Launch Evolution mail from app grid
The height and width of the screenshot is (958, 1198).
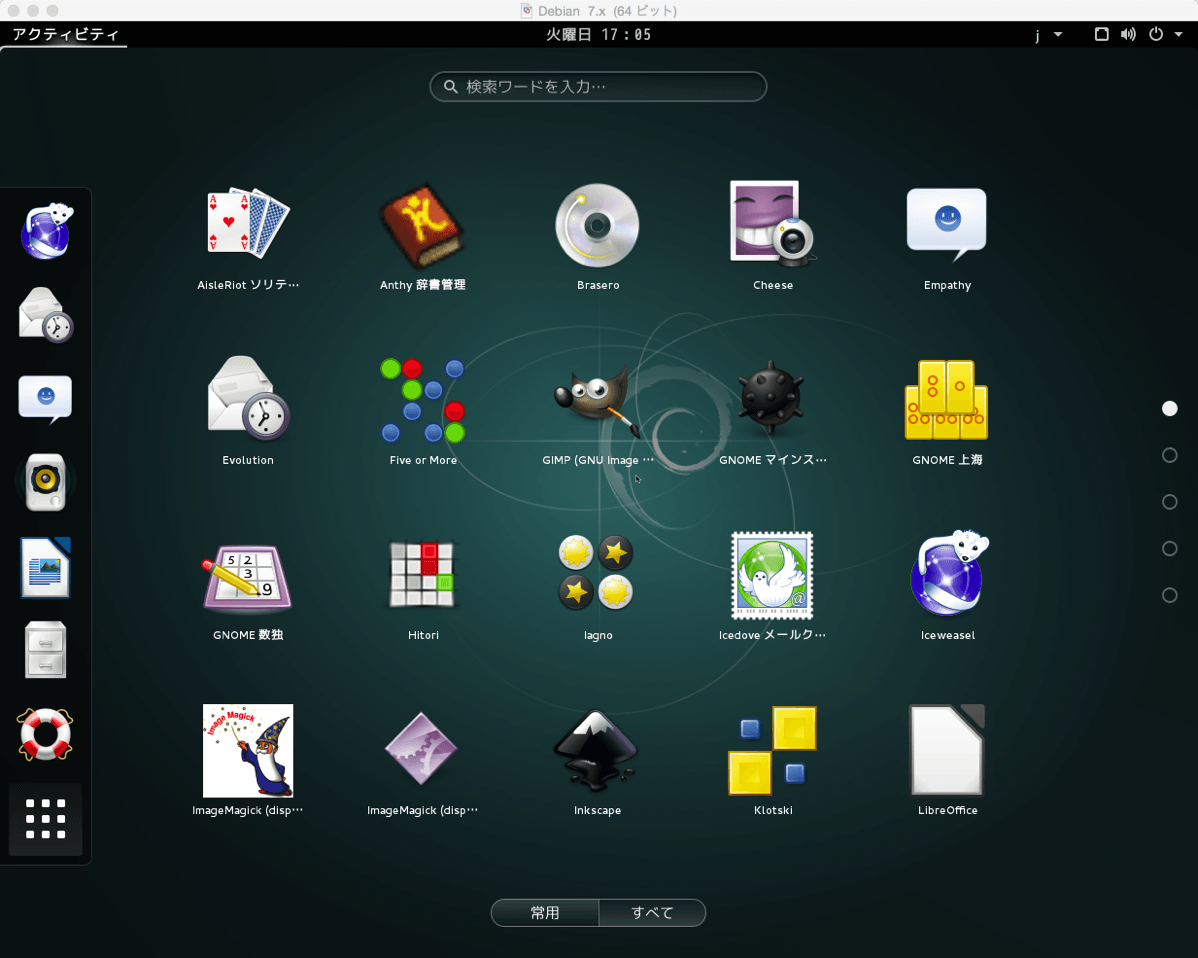pyautogui.click(x=248, y=411)
